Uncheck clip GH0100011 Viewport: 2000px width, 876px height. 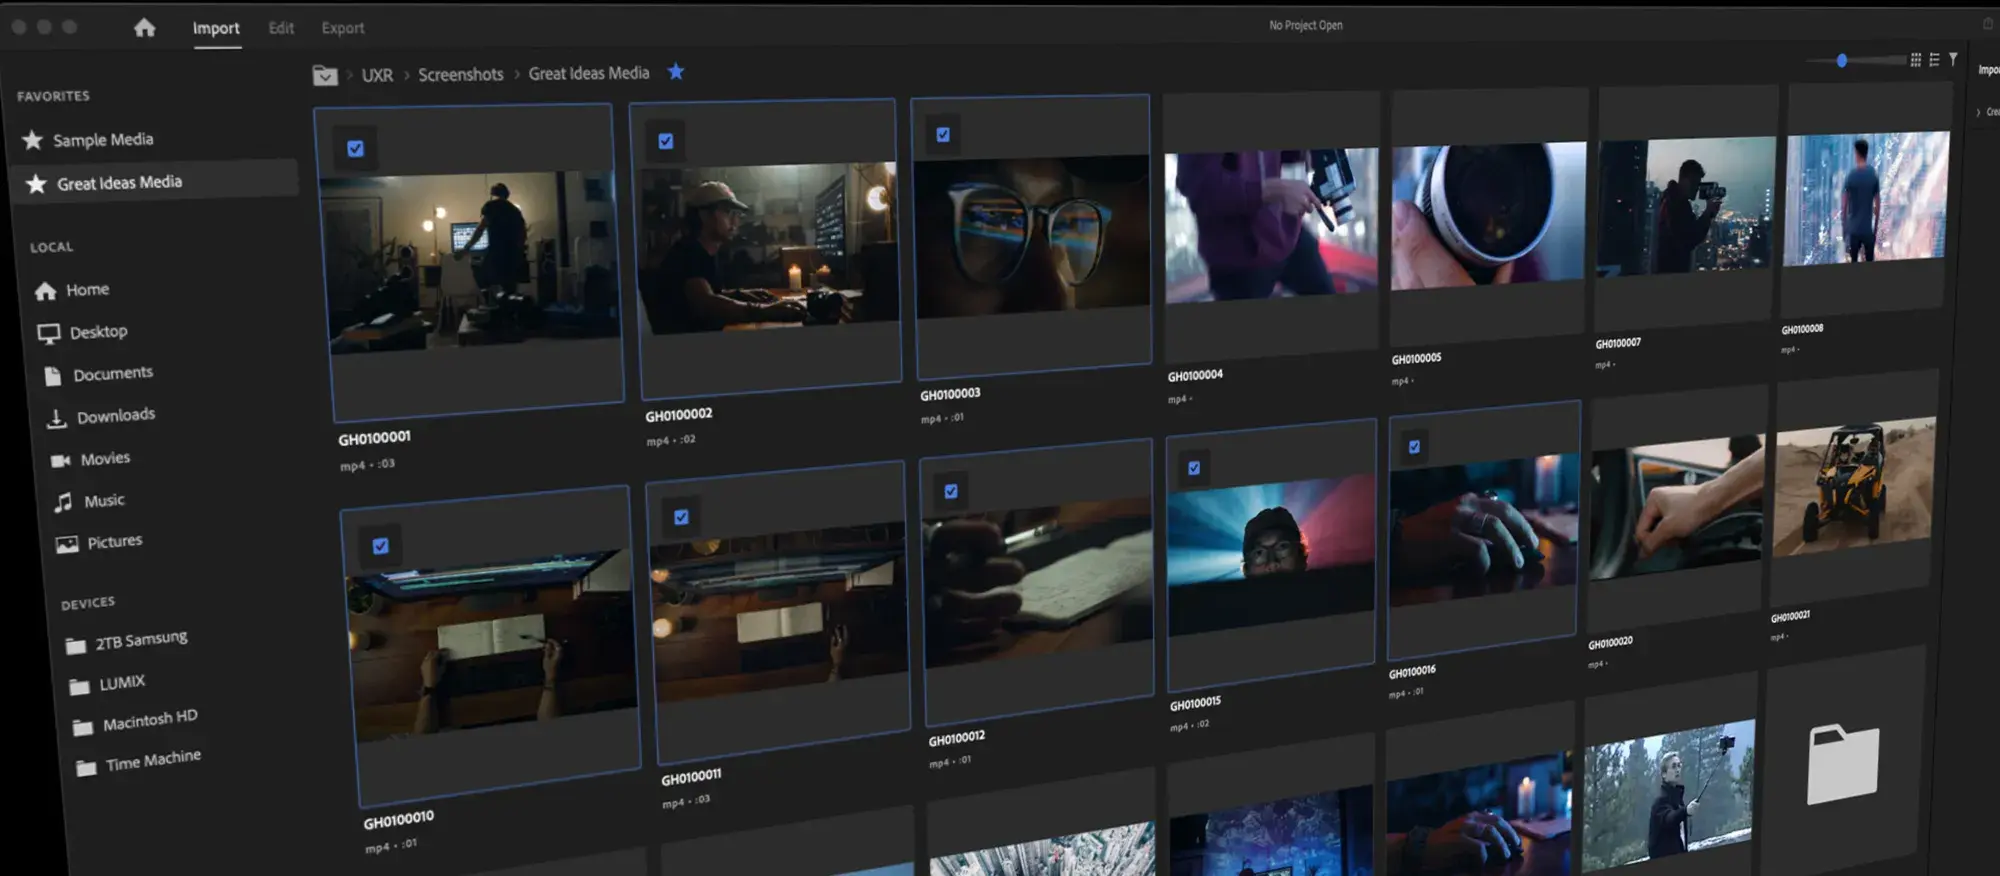click(x=681, y=518)
